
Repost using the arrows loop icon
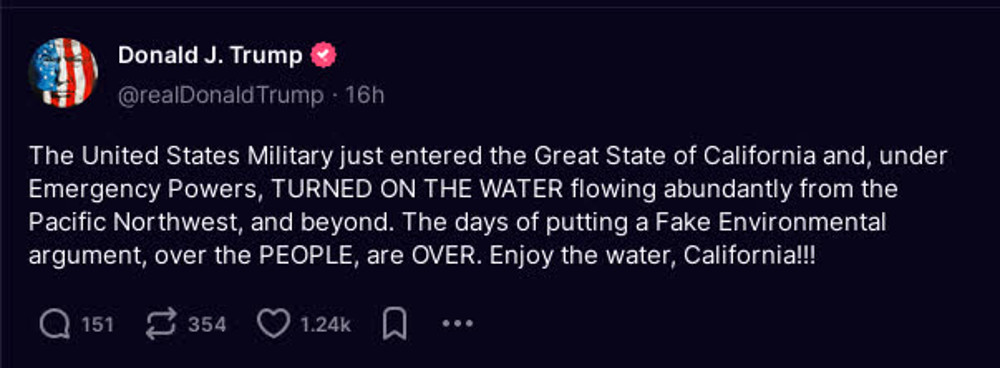[161, 325]
